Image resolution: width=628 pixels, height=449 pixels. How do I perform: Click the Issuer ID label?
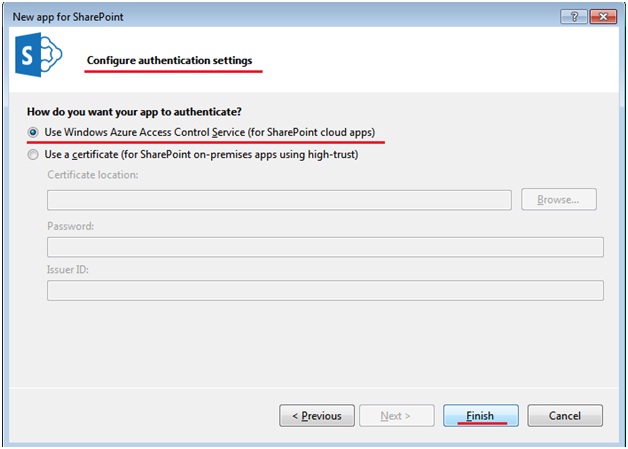tap(68, 270)
